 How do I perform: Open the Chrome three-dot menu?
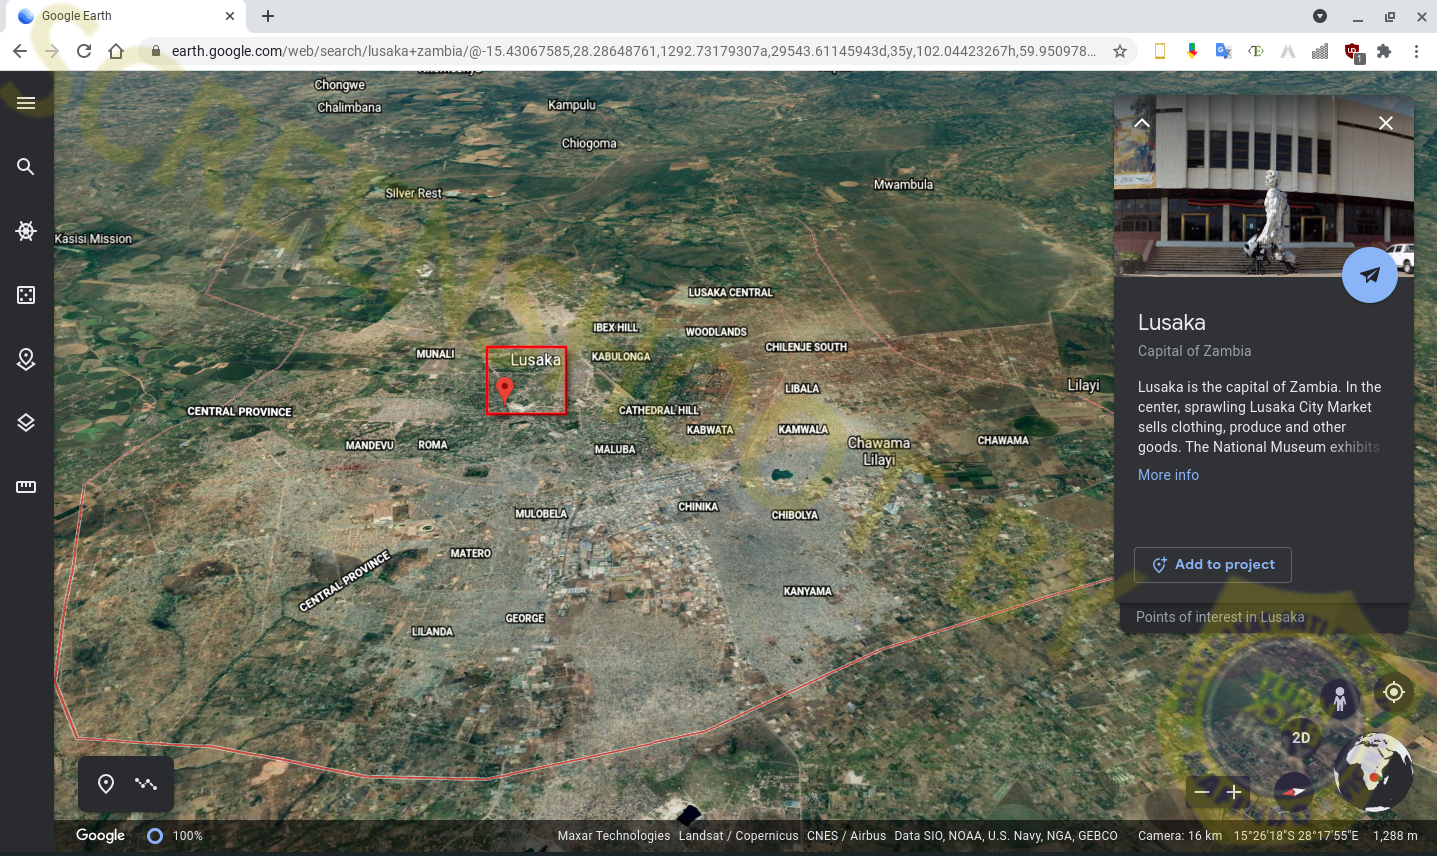click(1416, 51)
